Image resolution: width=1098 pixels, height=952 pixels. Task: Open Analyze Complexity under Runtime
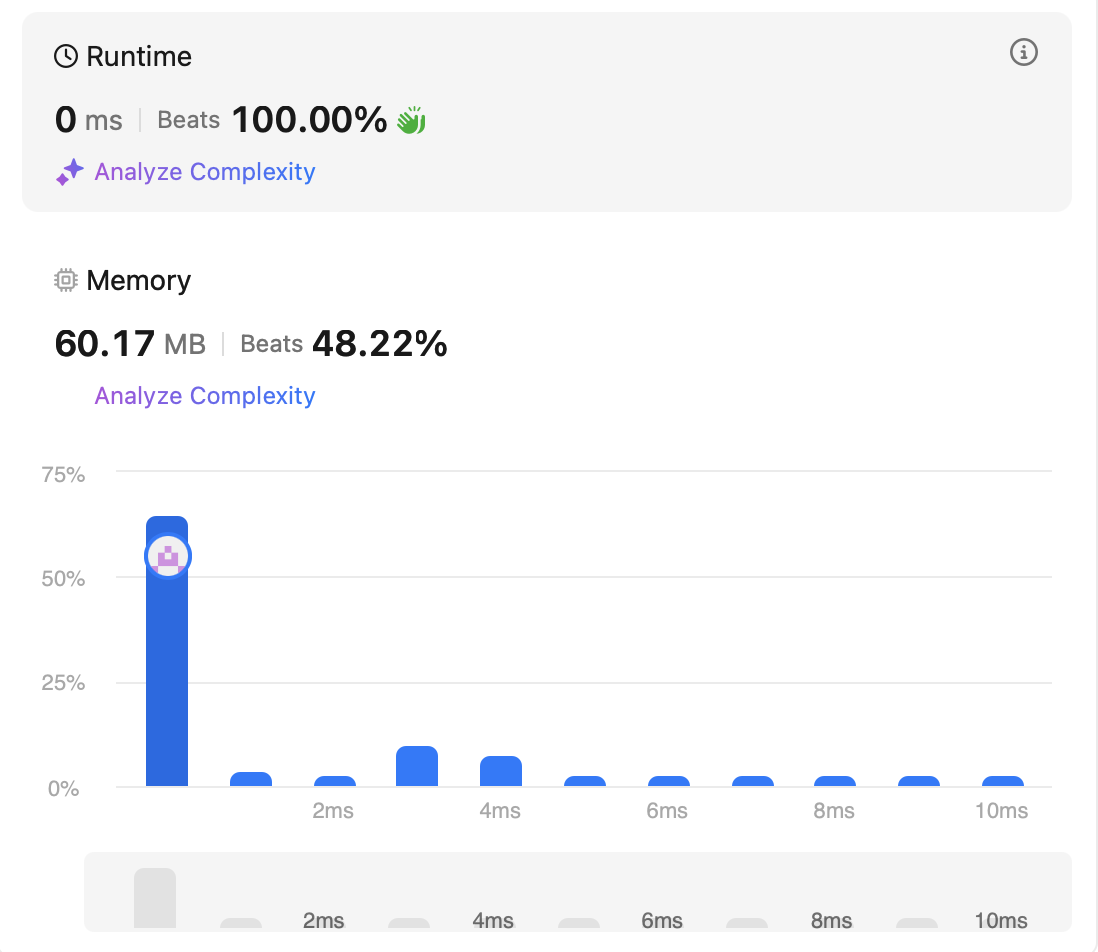[x=205, y=172]
